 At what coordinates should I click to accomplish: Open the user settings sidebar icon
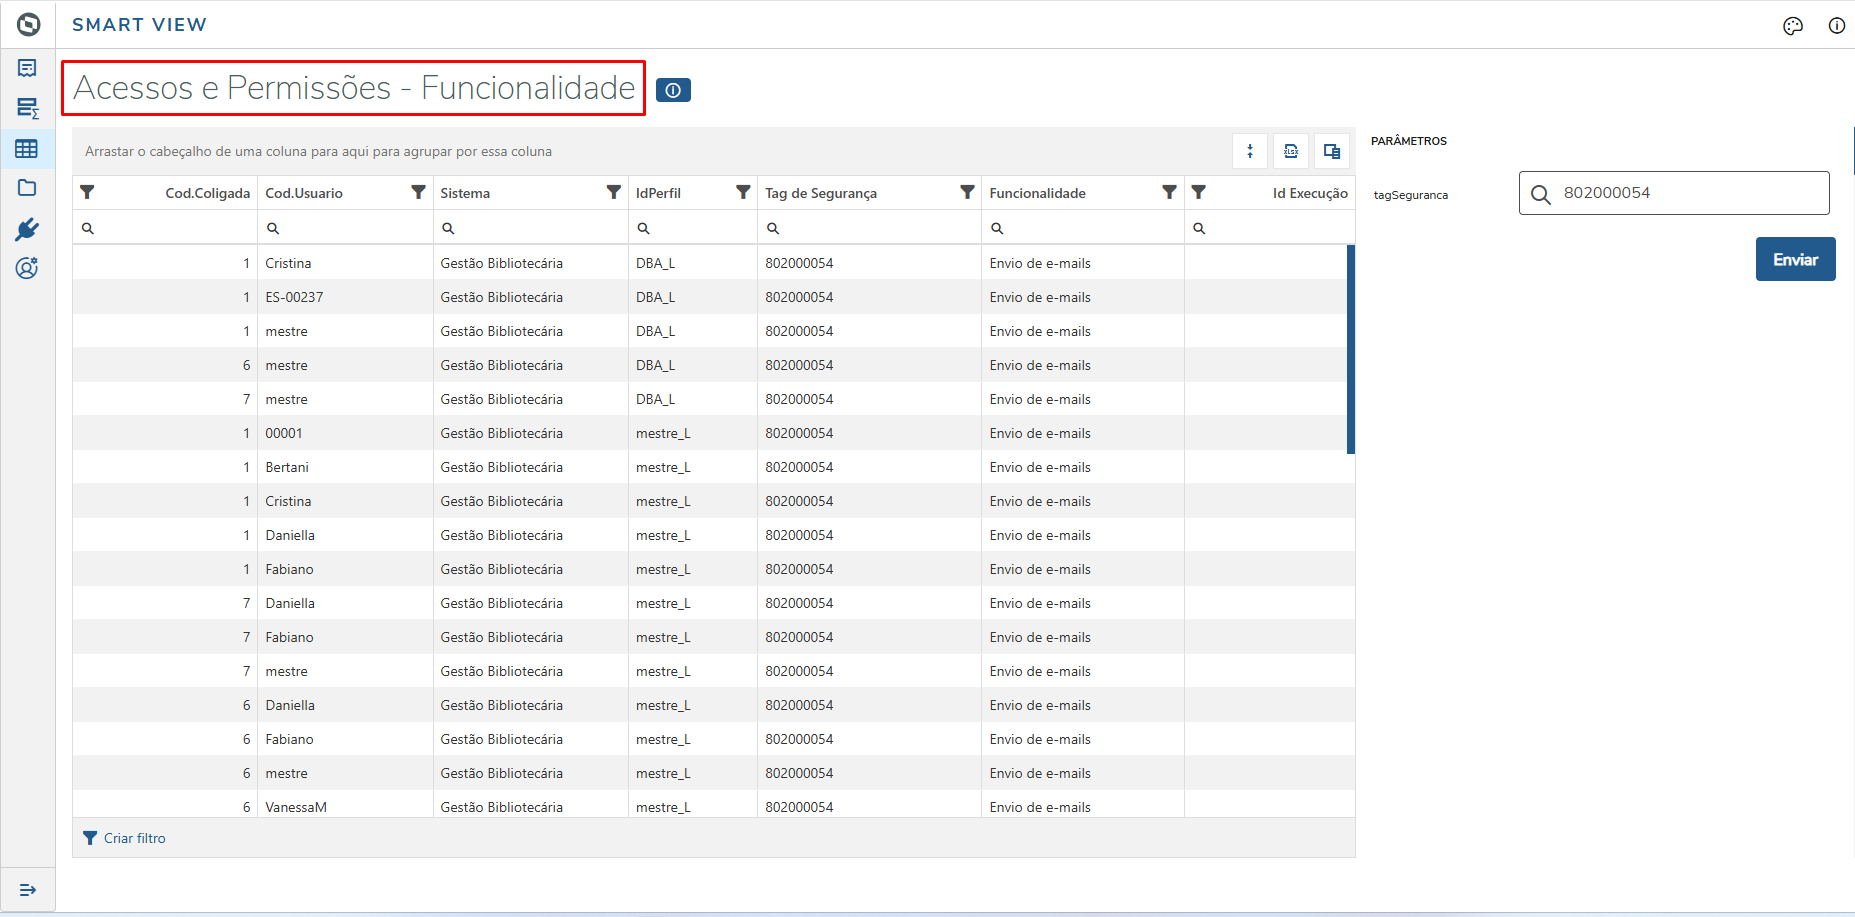[x=27, y=268]
